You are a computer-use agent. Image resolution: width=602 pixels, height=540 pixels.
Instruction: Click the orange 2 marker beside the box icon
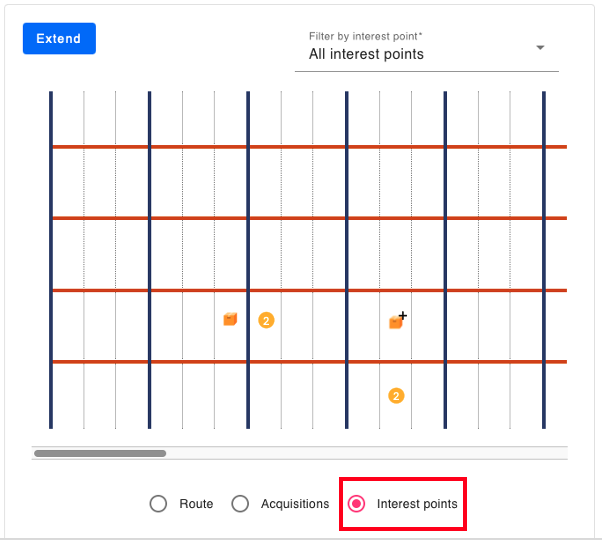point(266,320)
